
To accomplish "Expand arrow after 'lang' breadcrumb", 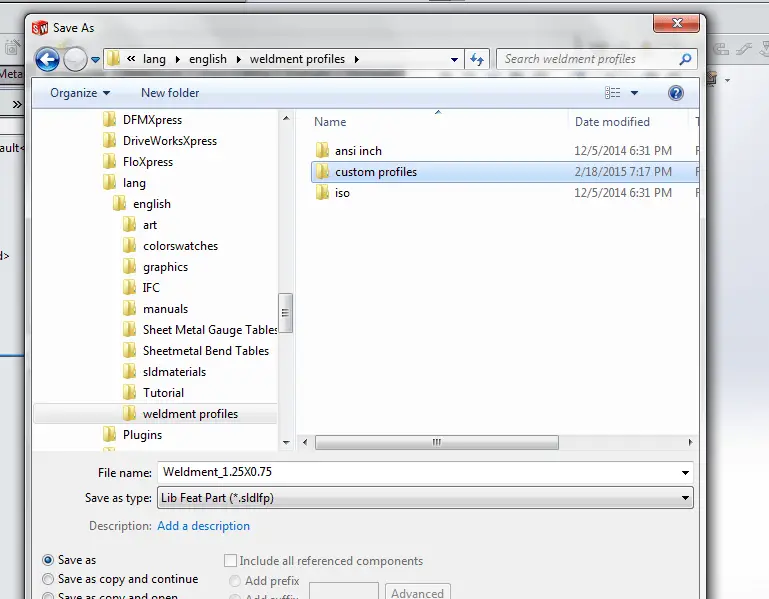I will [178, 59].
